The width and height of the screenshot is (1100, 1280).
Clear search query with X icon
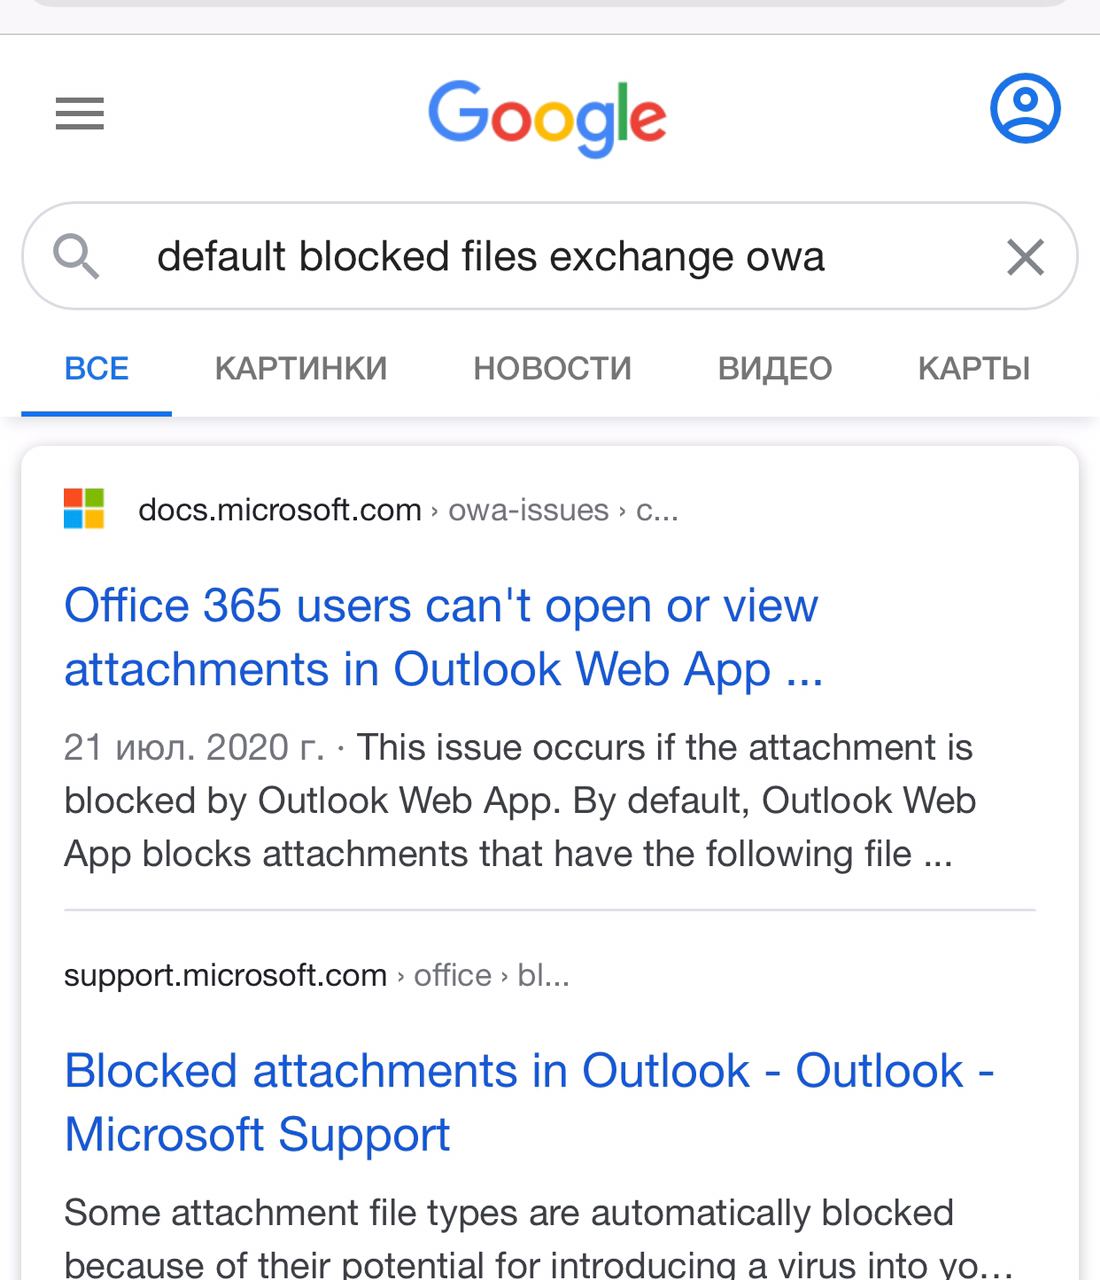tap(1025, 257)
